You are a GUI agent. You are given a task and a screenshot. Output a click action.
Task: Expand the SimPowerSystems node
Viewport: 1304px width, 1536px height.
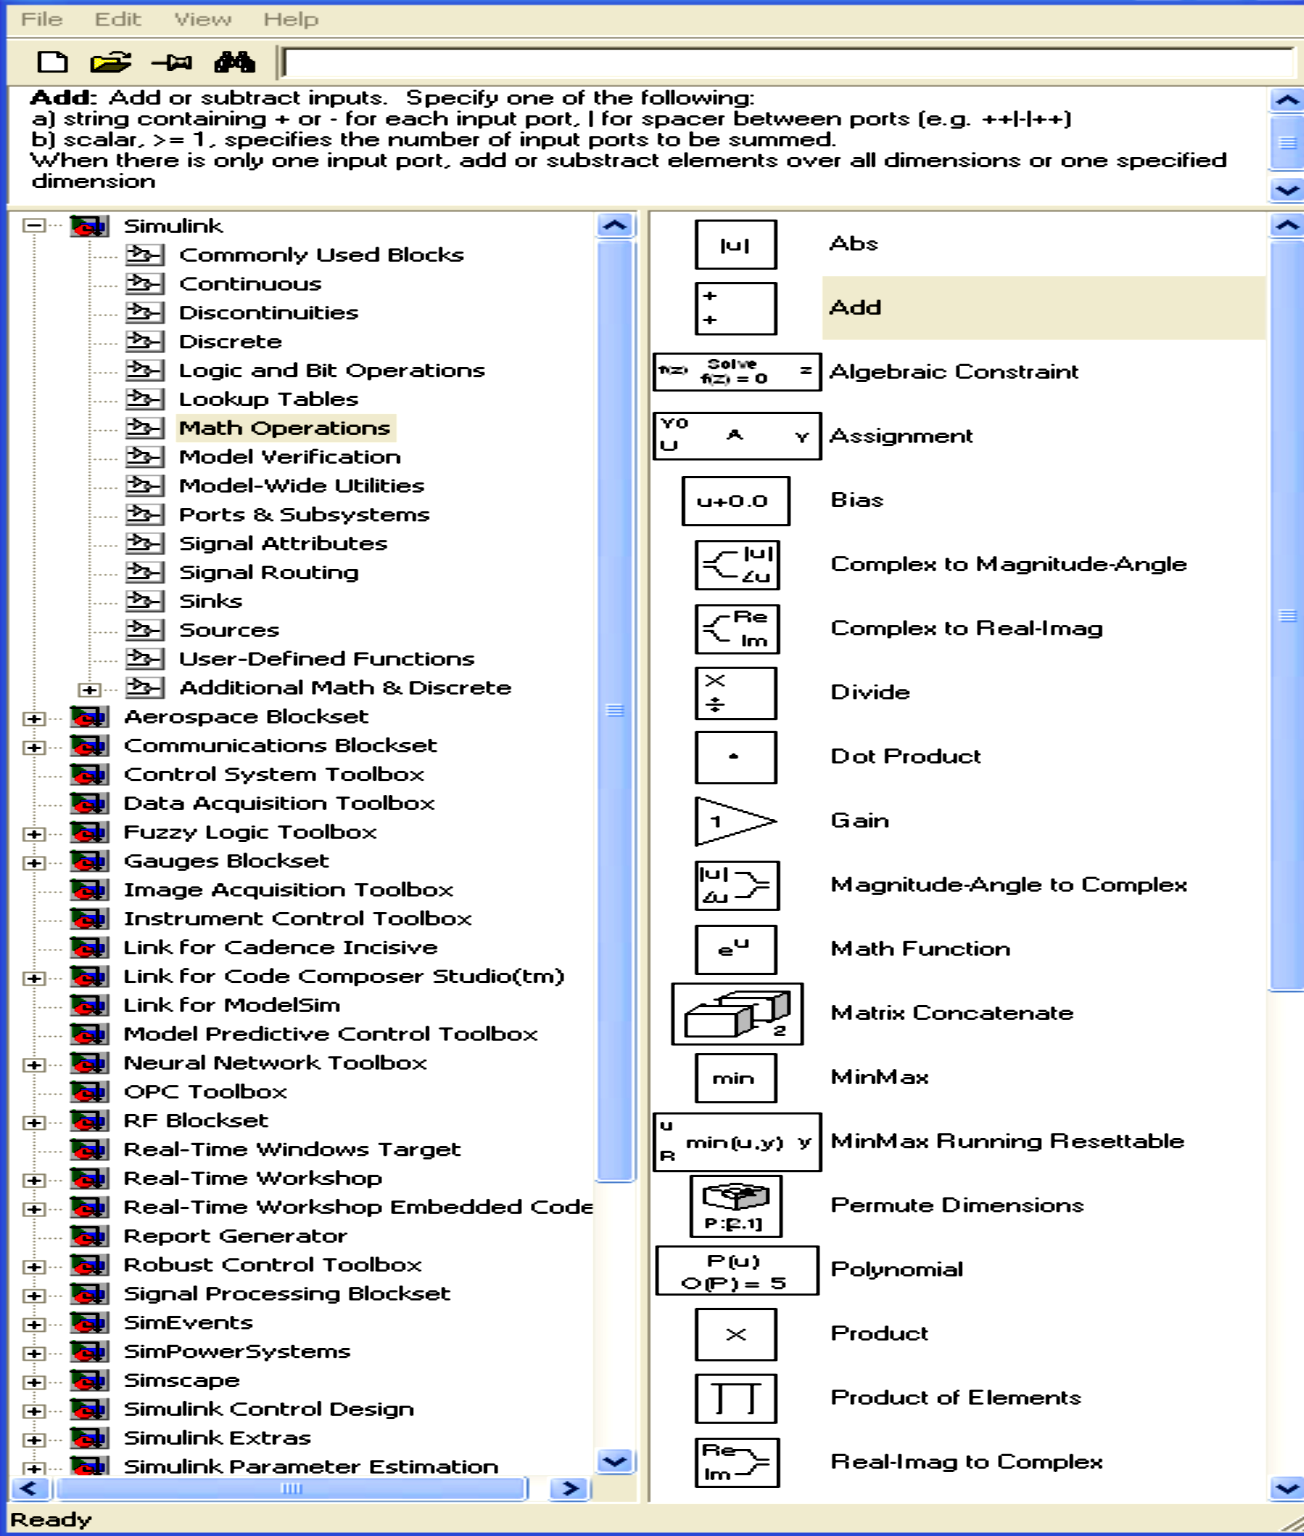pyautogui.click(x=34, y=1353)
